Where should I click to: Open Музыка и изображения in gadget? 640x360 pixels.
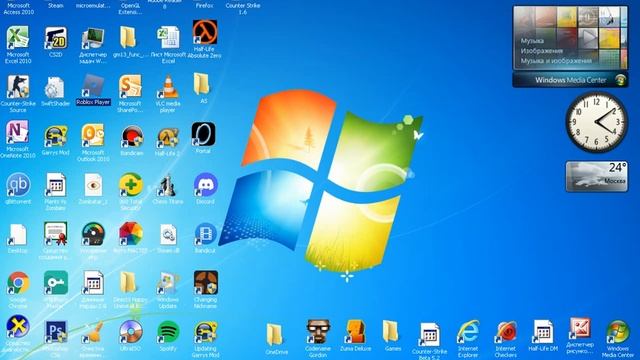pos(556,61)
